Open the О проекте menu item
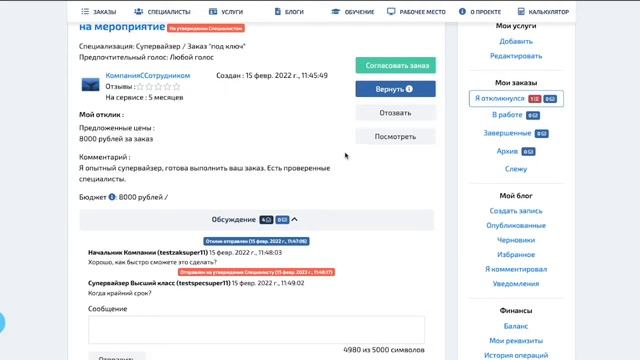This screenshot has height=360, width=640. pyautogui.click(x=480, y=12)
